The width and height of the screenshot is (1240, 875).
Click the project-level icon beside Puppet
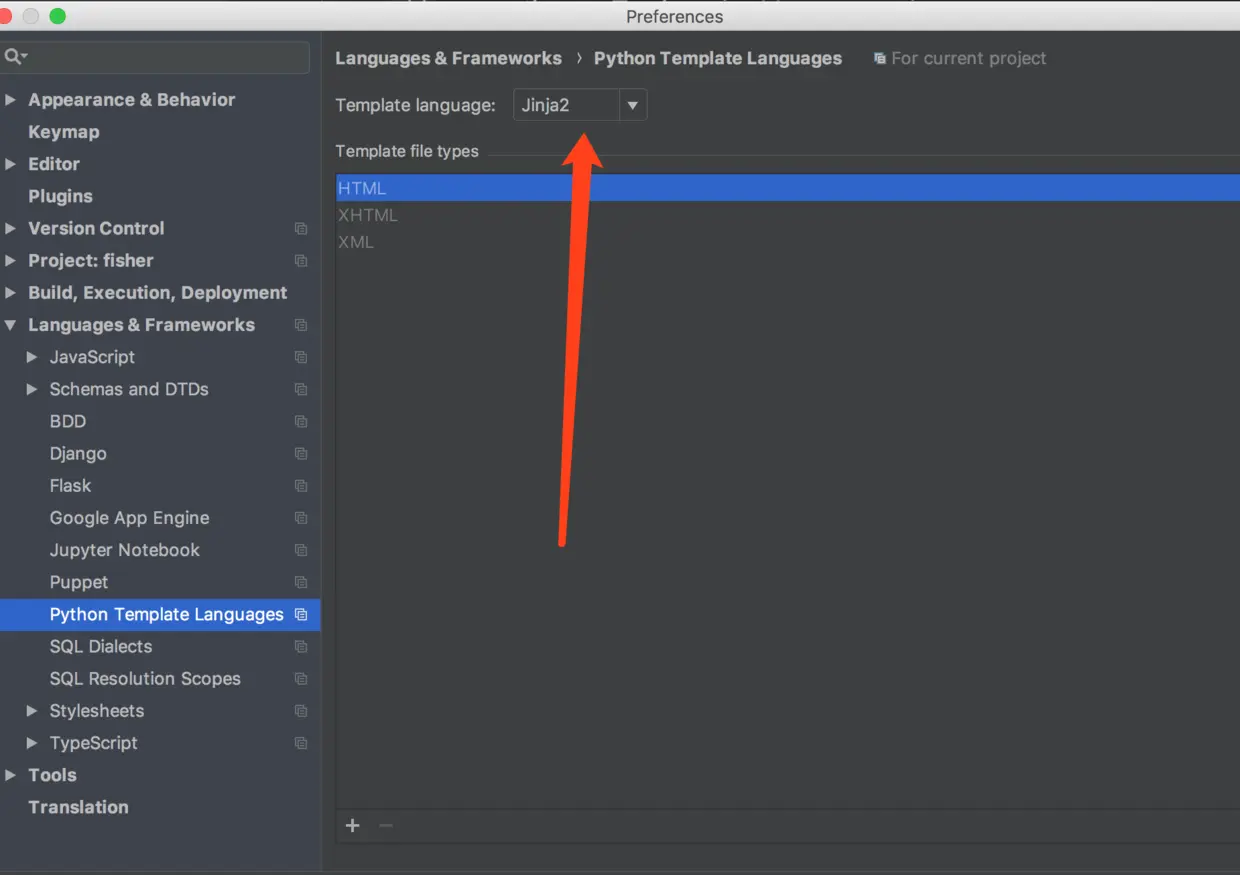(300, 582)
